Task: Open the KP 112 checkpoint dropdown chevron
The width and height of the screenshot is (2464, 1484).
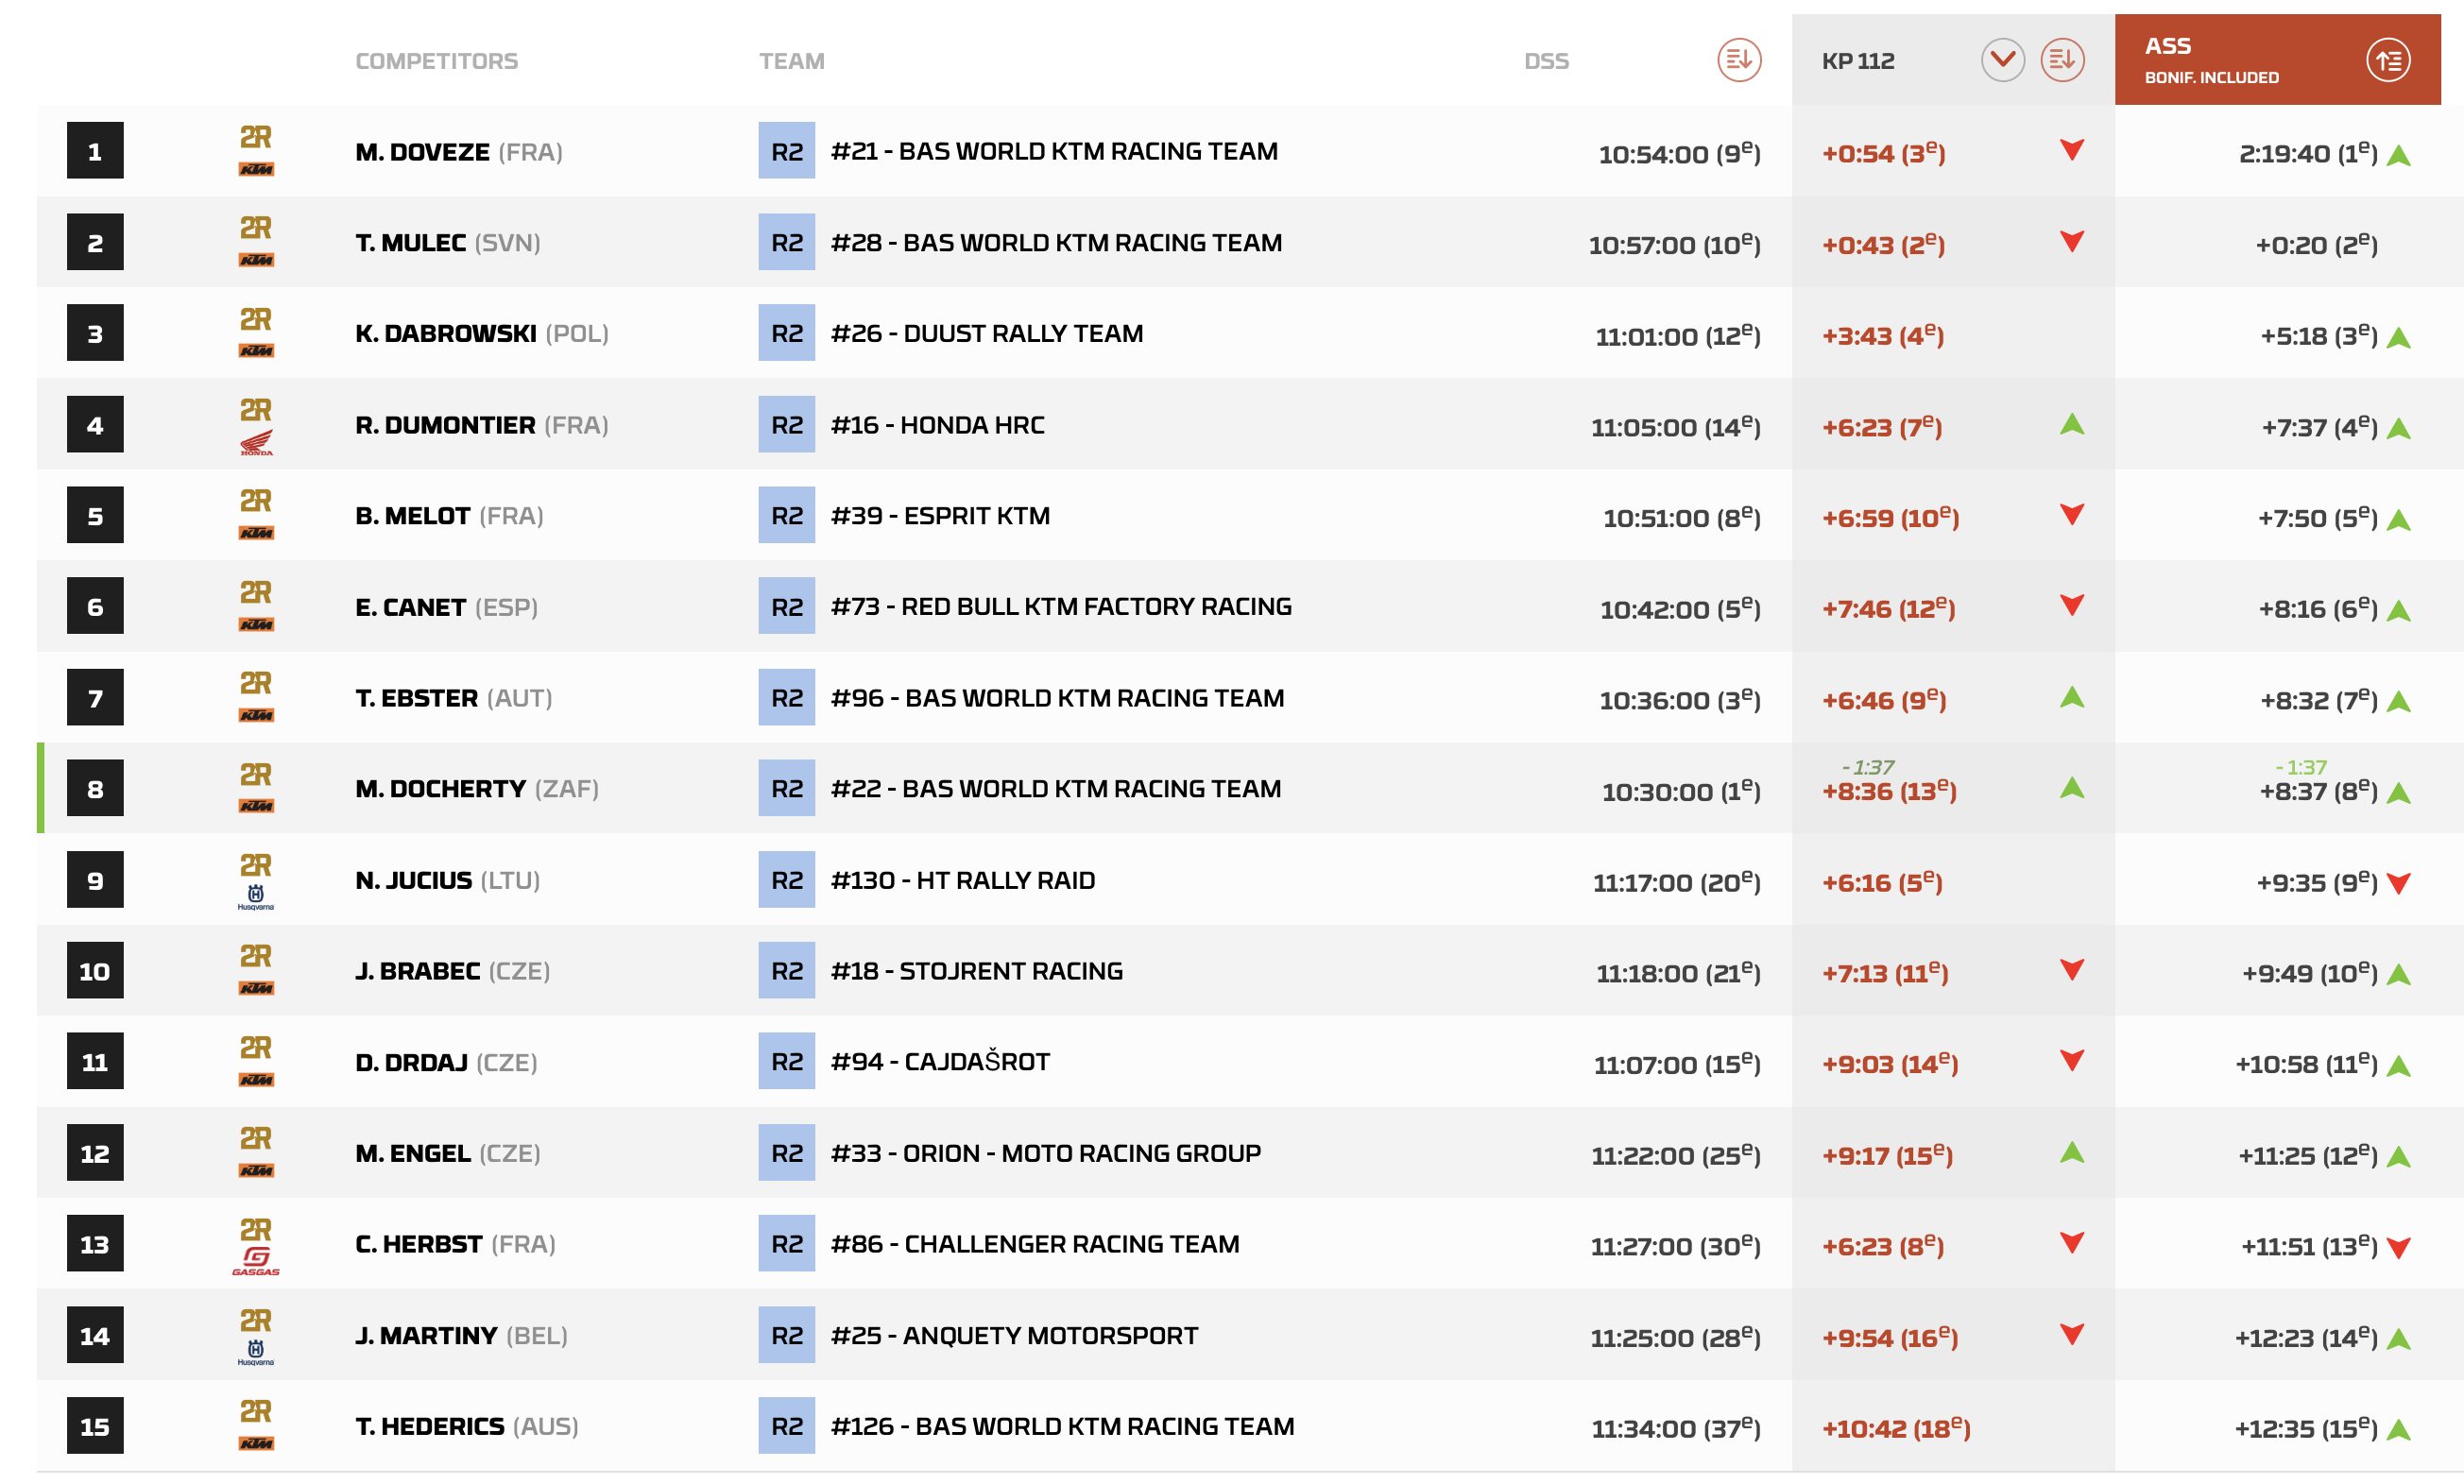Action: pyautogui.click(x=2002, y=60)
